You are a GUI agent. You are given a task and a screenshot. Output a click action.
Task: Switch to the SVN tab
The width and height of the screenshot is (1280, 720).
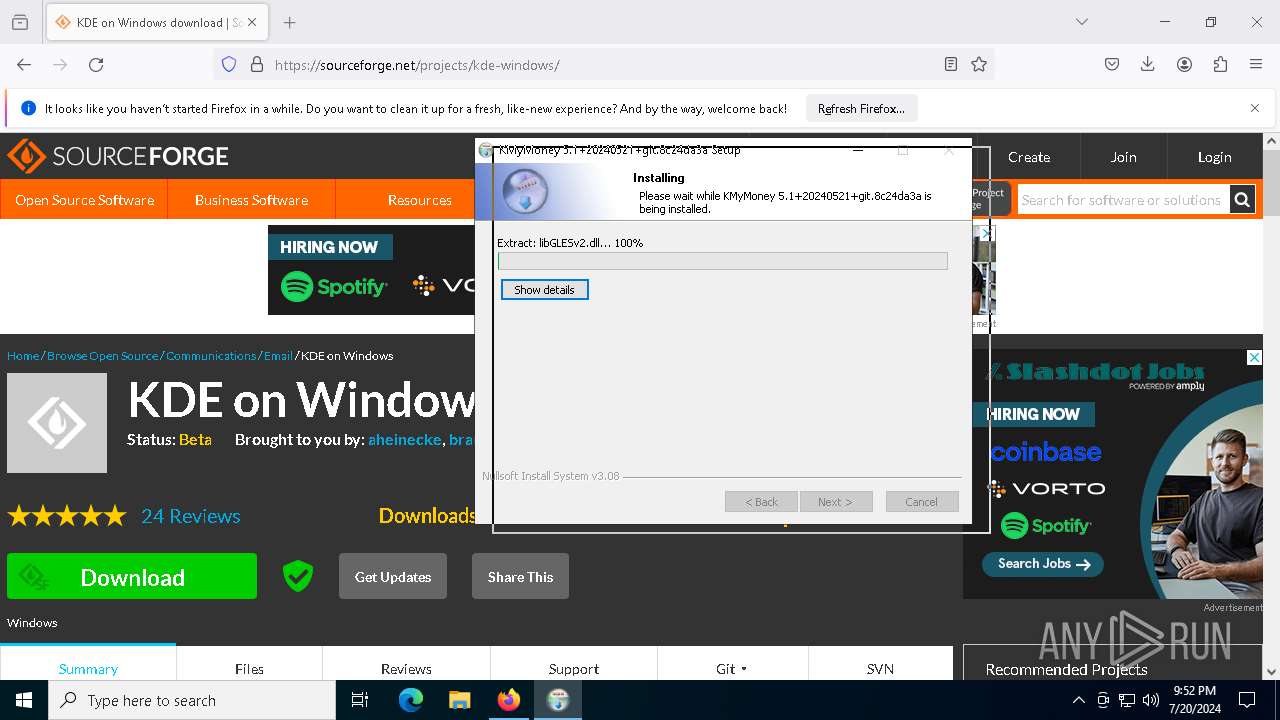coord(880,666)
